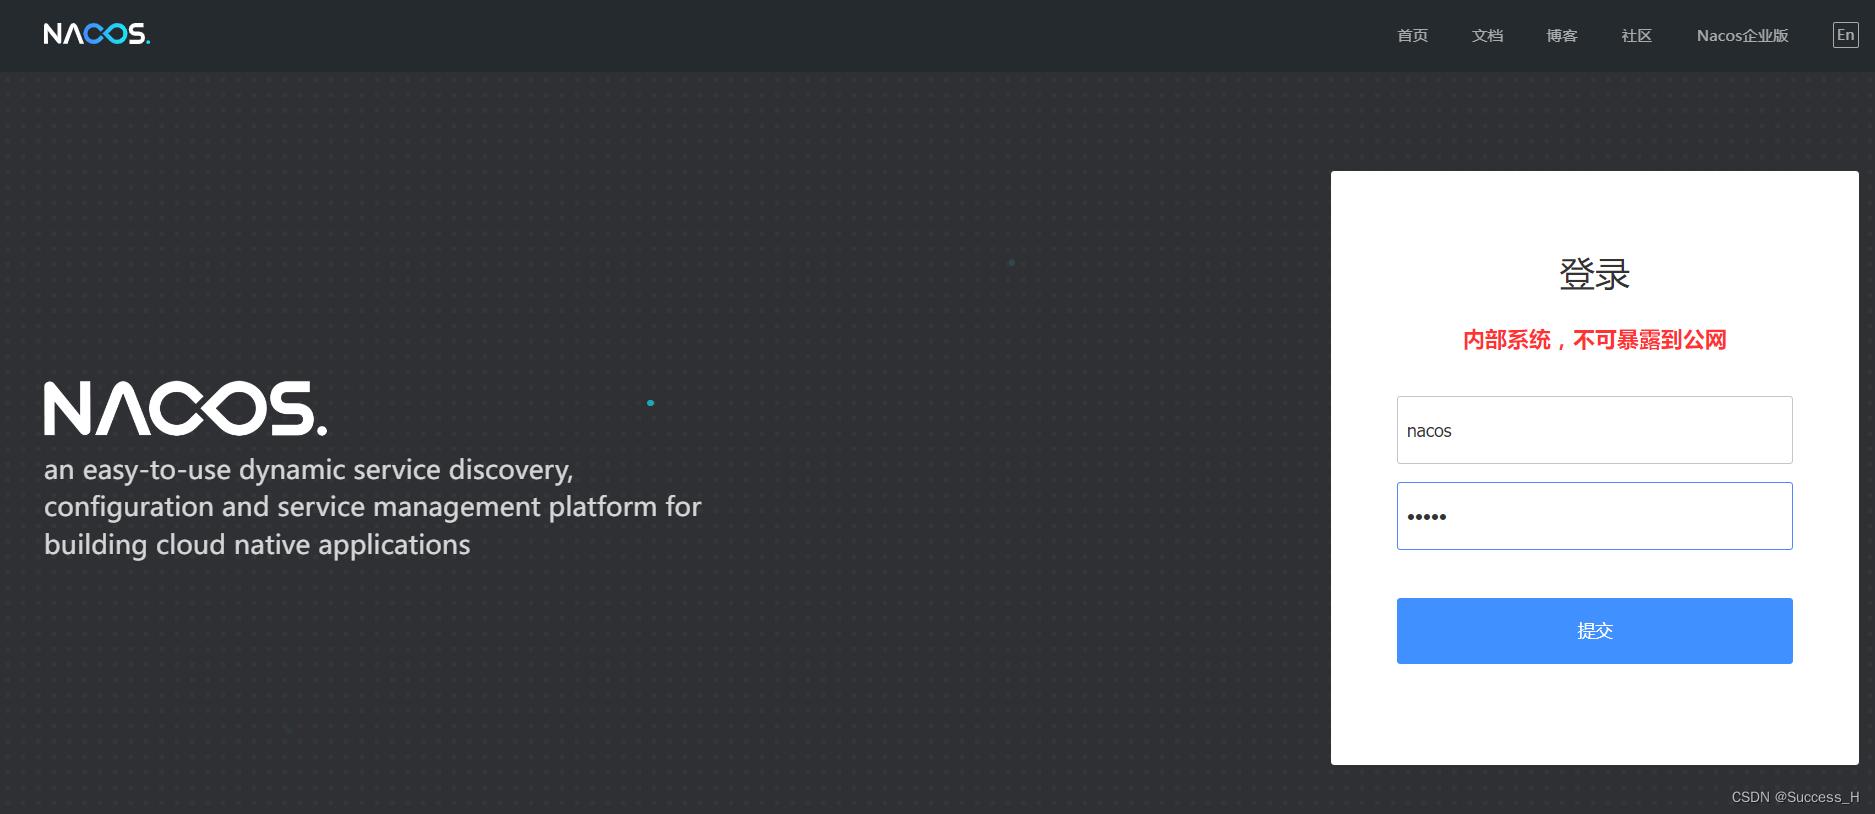The image size is (1875, 814).
Task: Open the 首页 navigation link
Action: 1412,36
